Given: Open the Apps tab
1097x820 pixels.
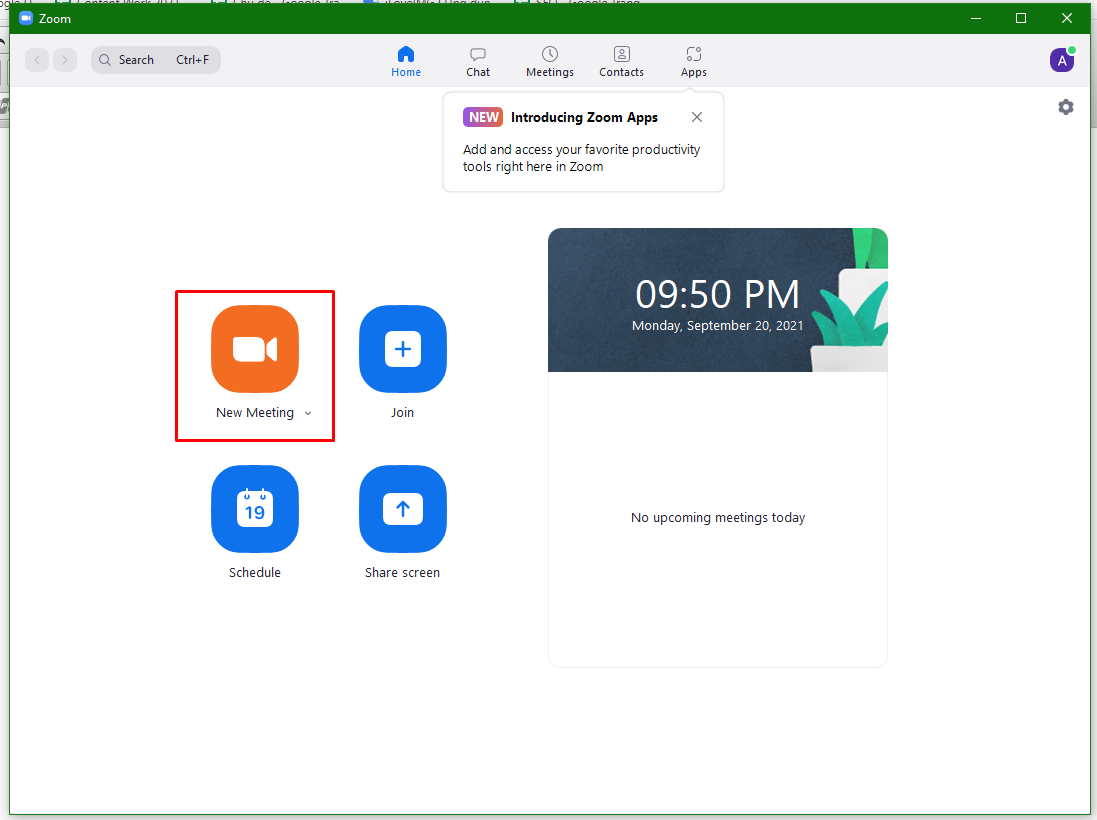Looking at the screenshot, I should (x=693, y=62).
